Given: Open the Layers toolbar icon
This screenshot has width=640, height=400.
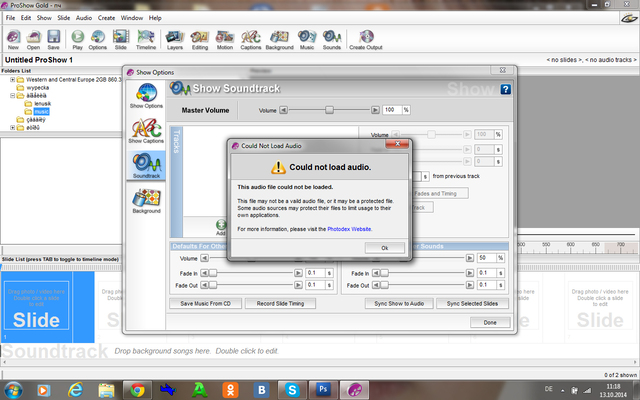Looking at the screenshot, I should point(175,40).
